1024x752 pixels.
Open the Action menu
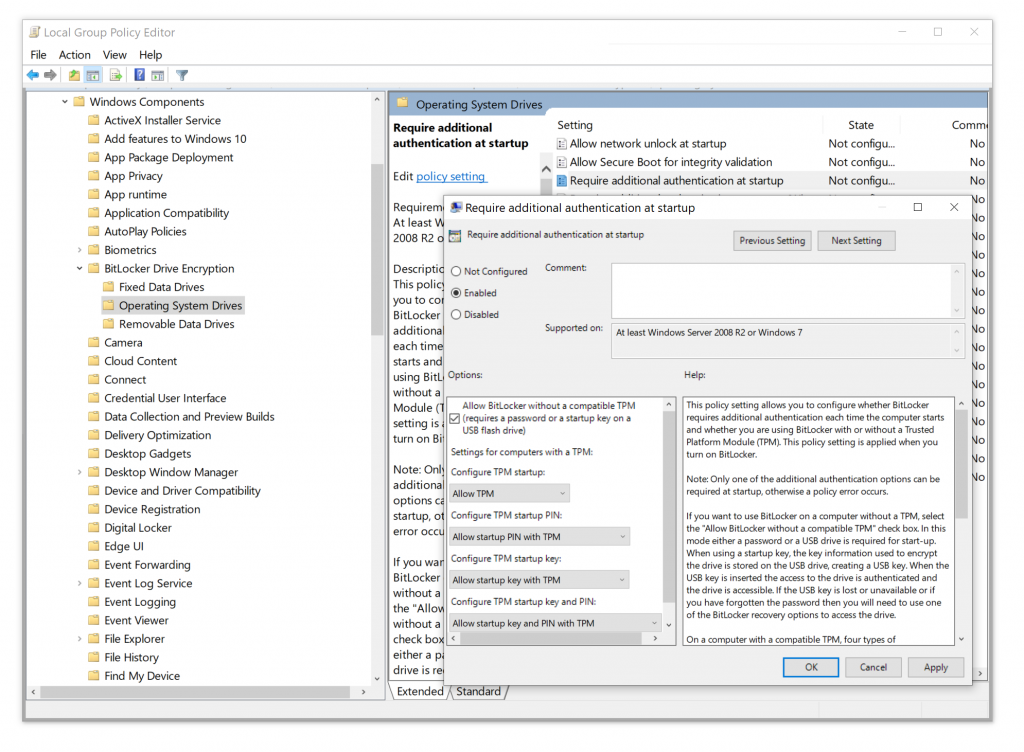74,55
